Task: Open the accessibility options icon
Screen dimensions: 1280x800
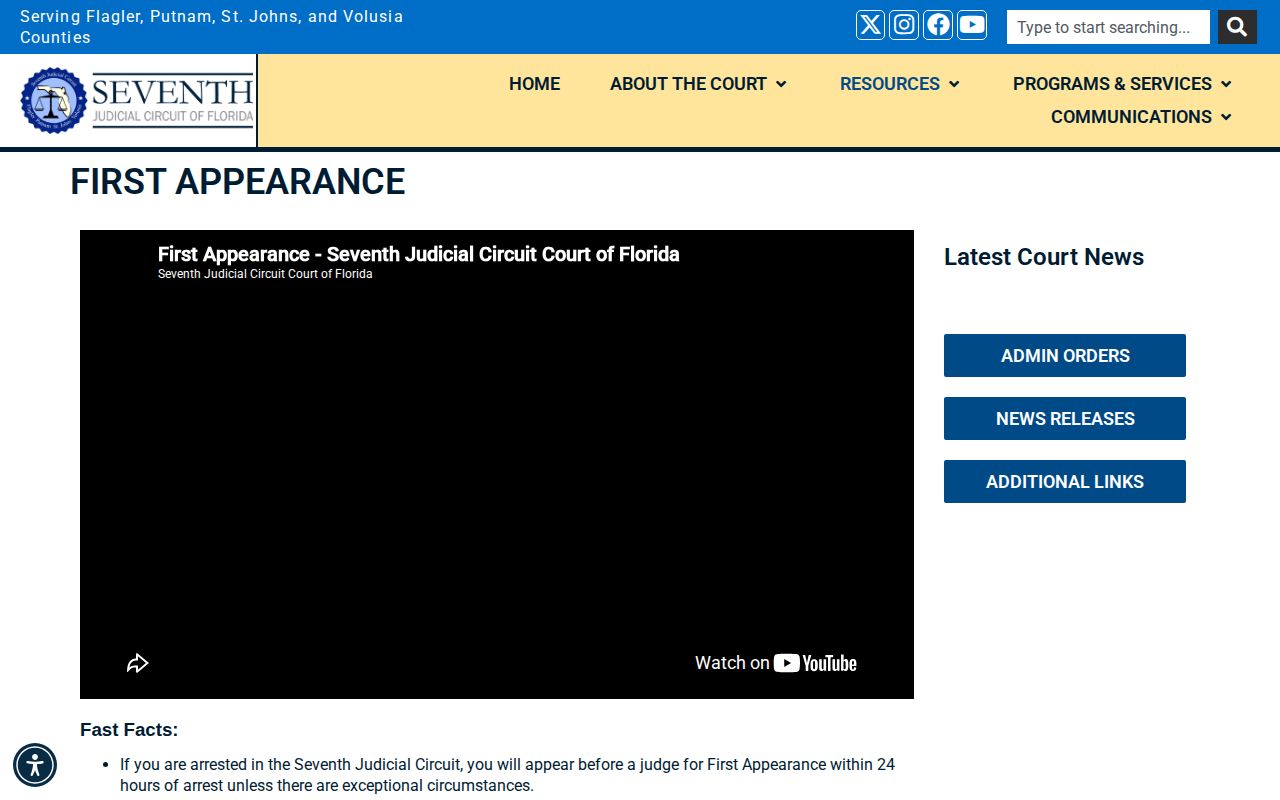Action: (x=35, y=765)
